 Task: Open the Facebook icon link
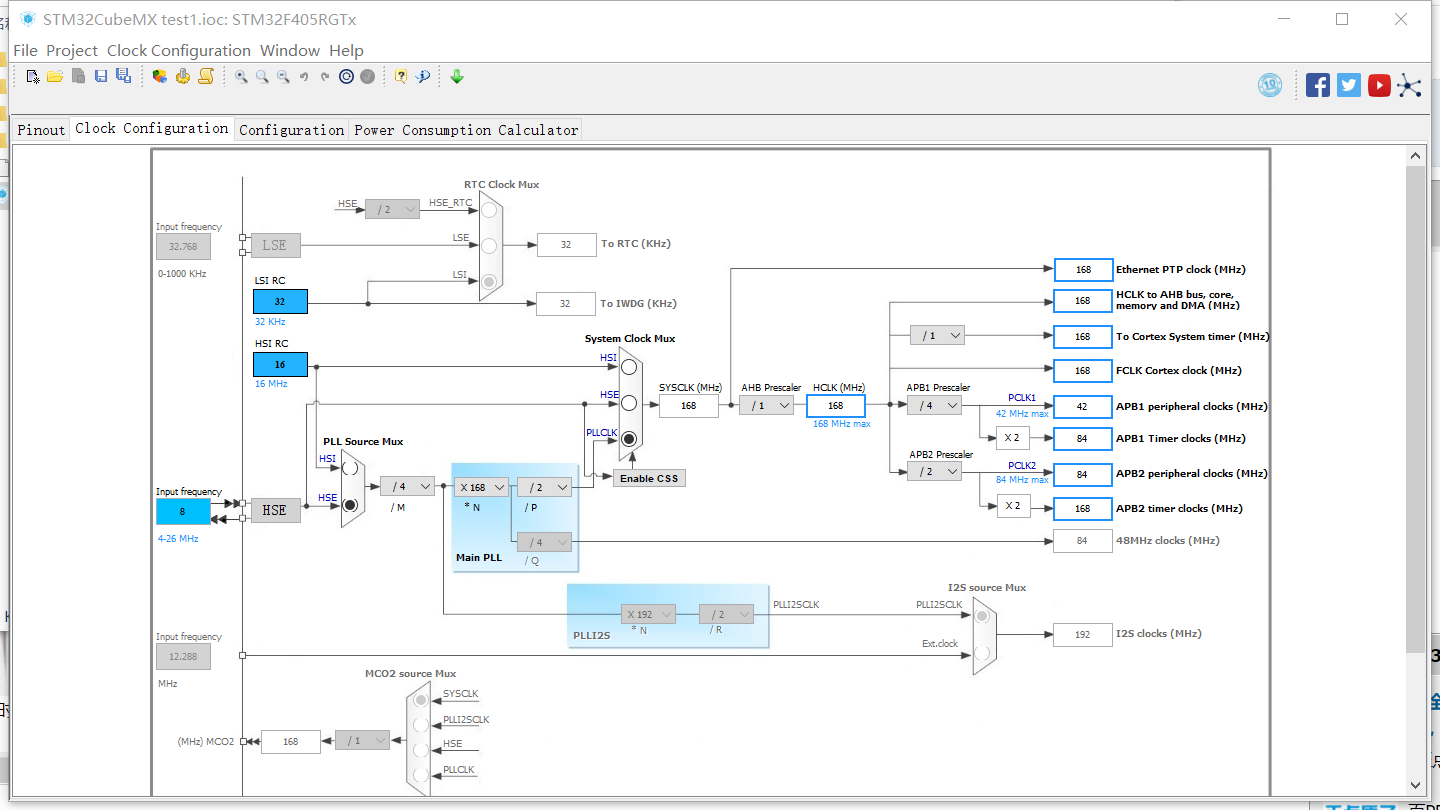point(1318,85)
